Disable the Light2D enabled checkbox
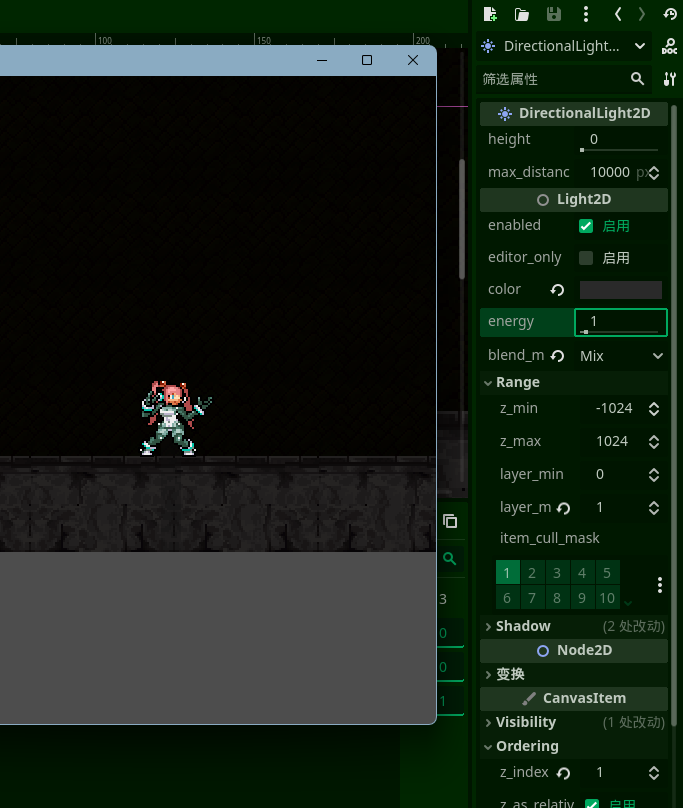 586,226
